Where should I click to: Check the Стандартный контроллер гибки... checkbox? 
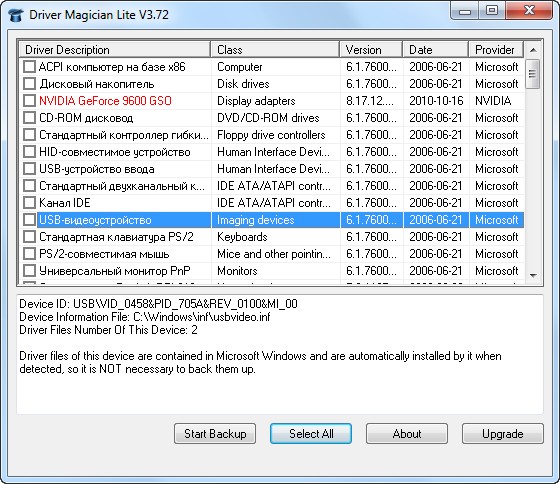pos(29,135)
